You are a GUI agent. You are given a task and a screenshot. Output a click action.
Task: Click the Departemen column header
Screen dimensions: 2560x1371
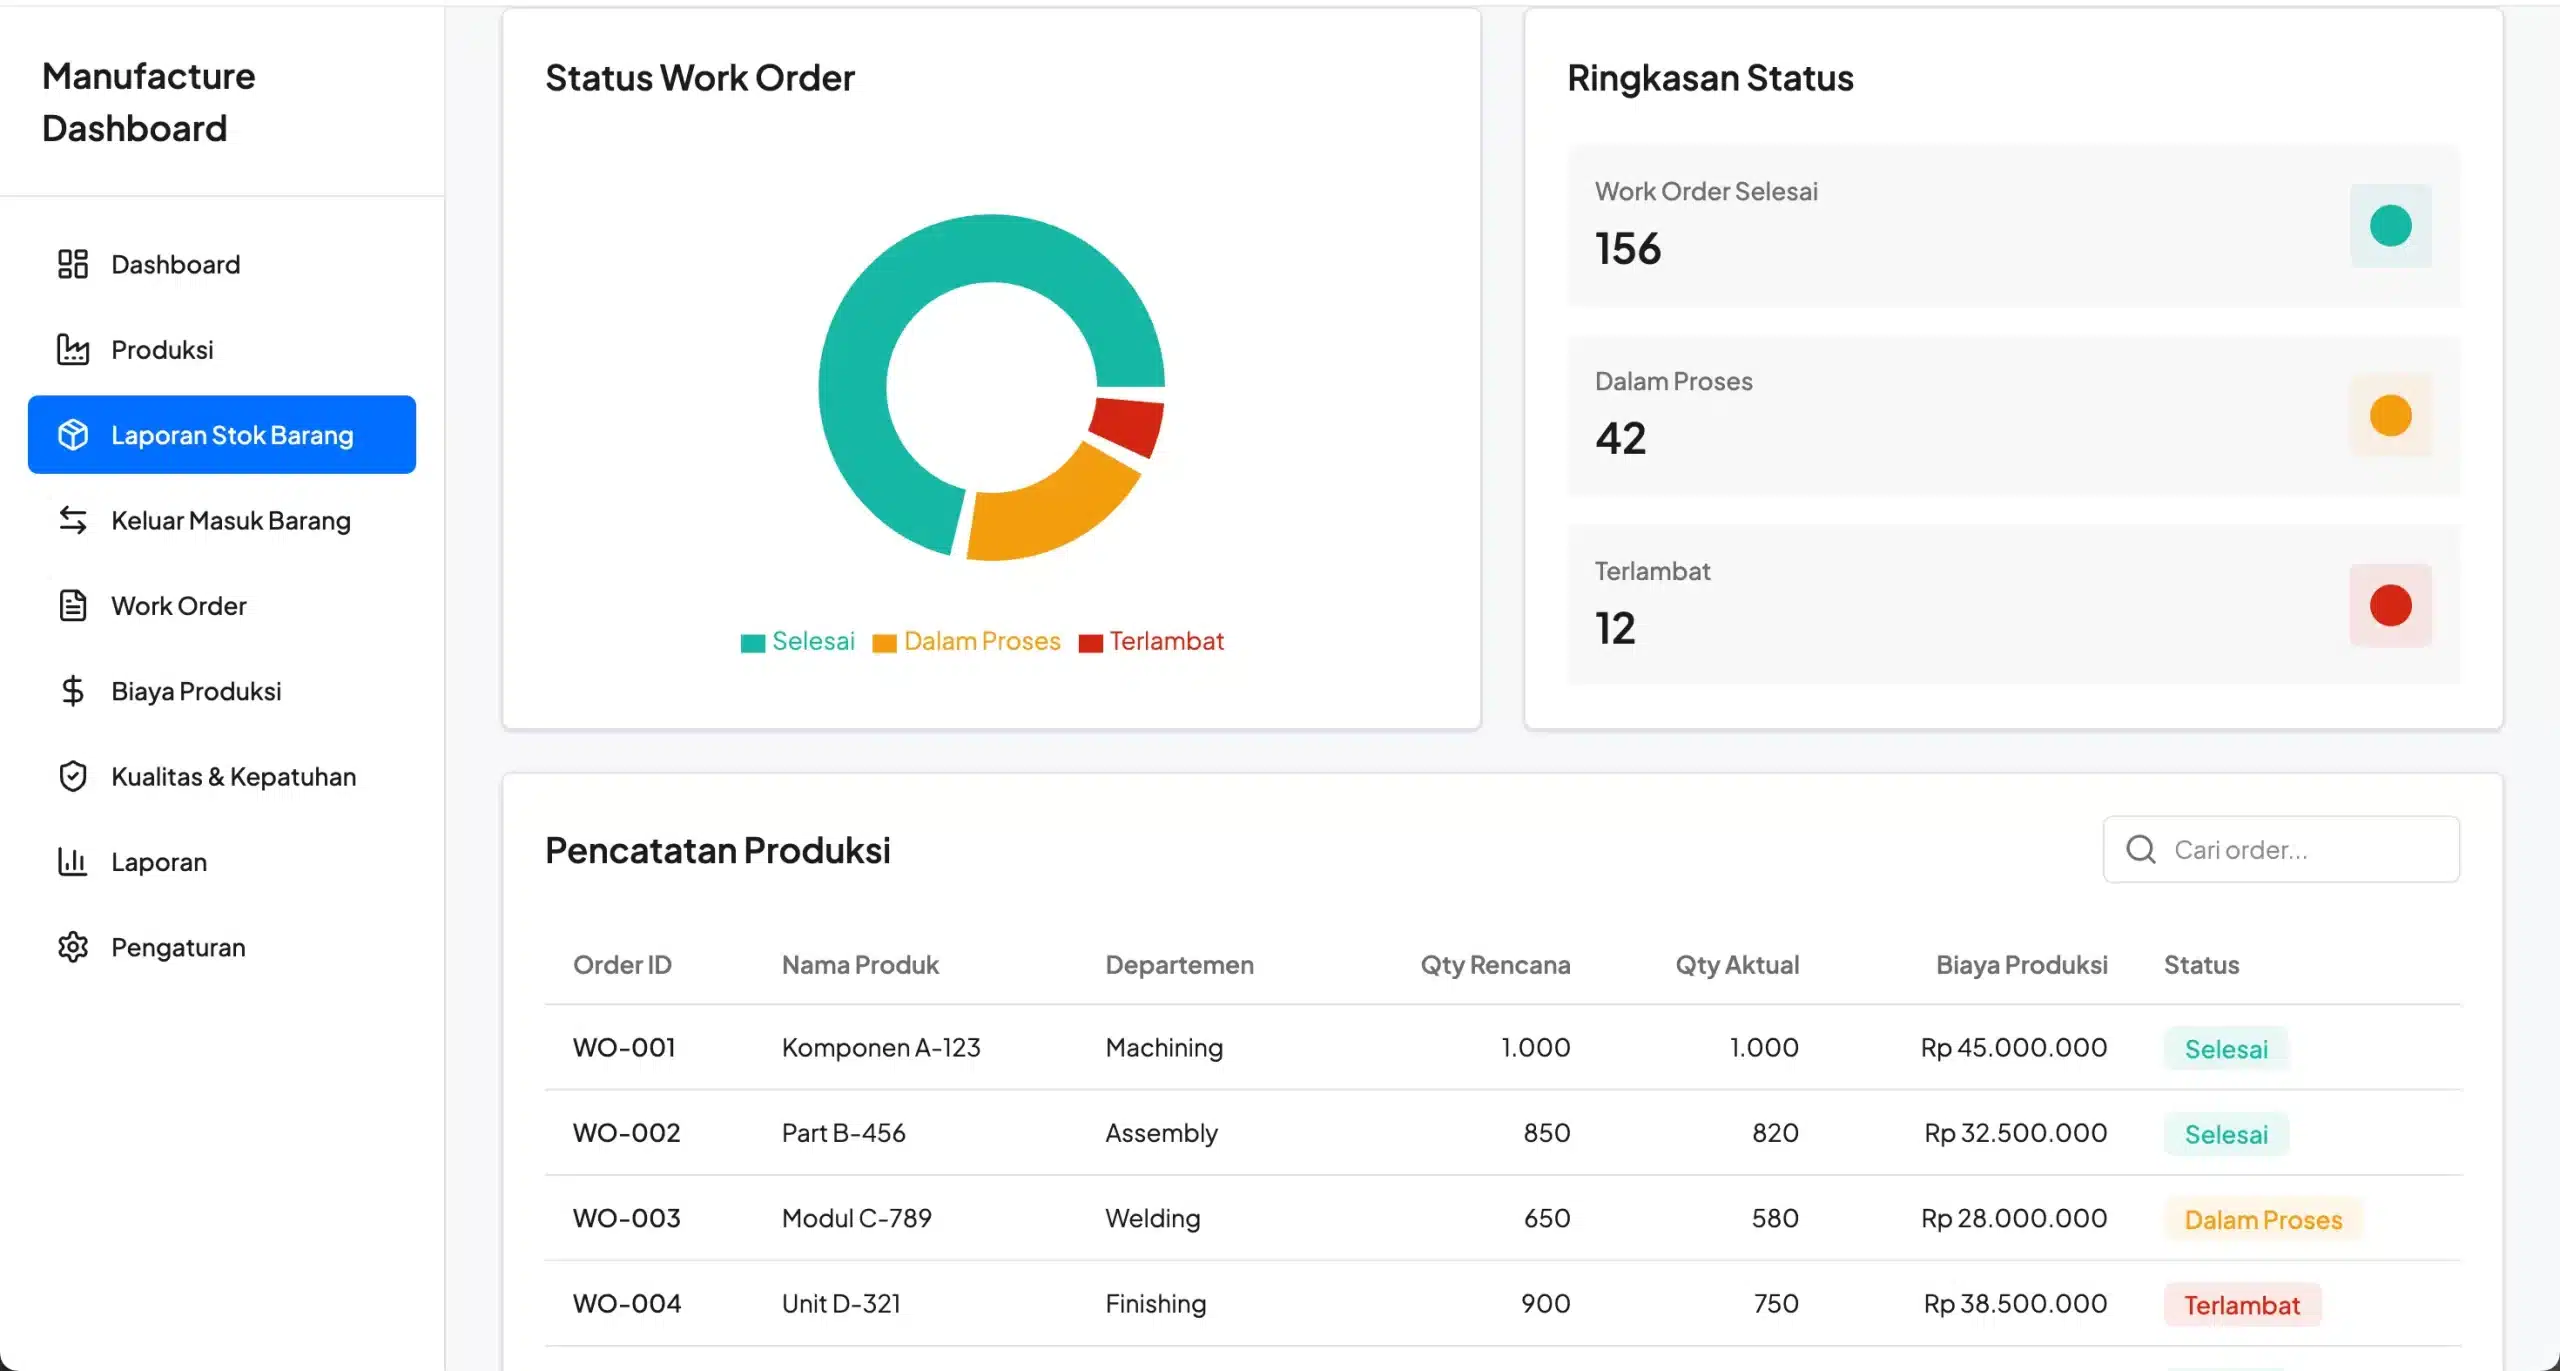point(1179,964)
